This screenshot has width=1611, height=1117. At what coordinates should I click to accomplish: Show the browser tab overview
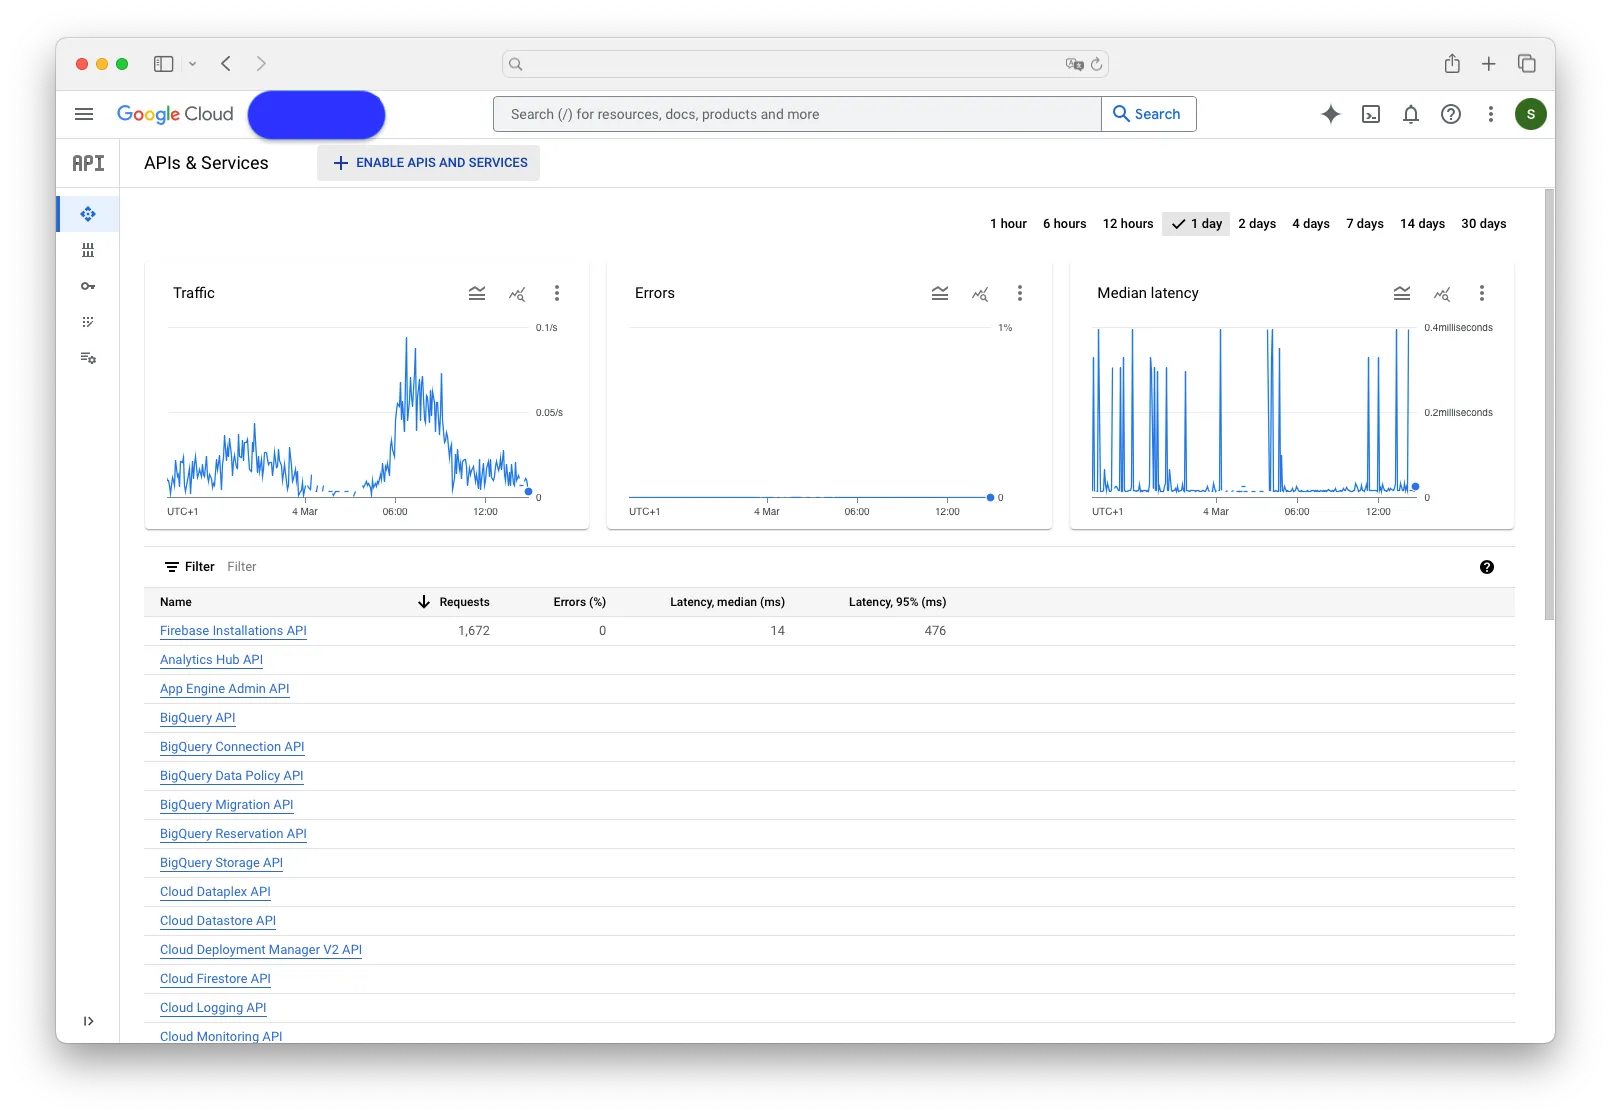tap(1527, 64)
